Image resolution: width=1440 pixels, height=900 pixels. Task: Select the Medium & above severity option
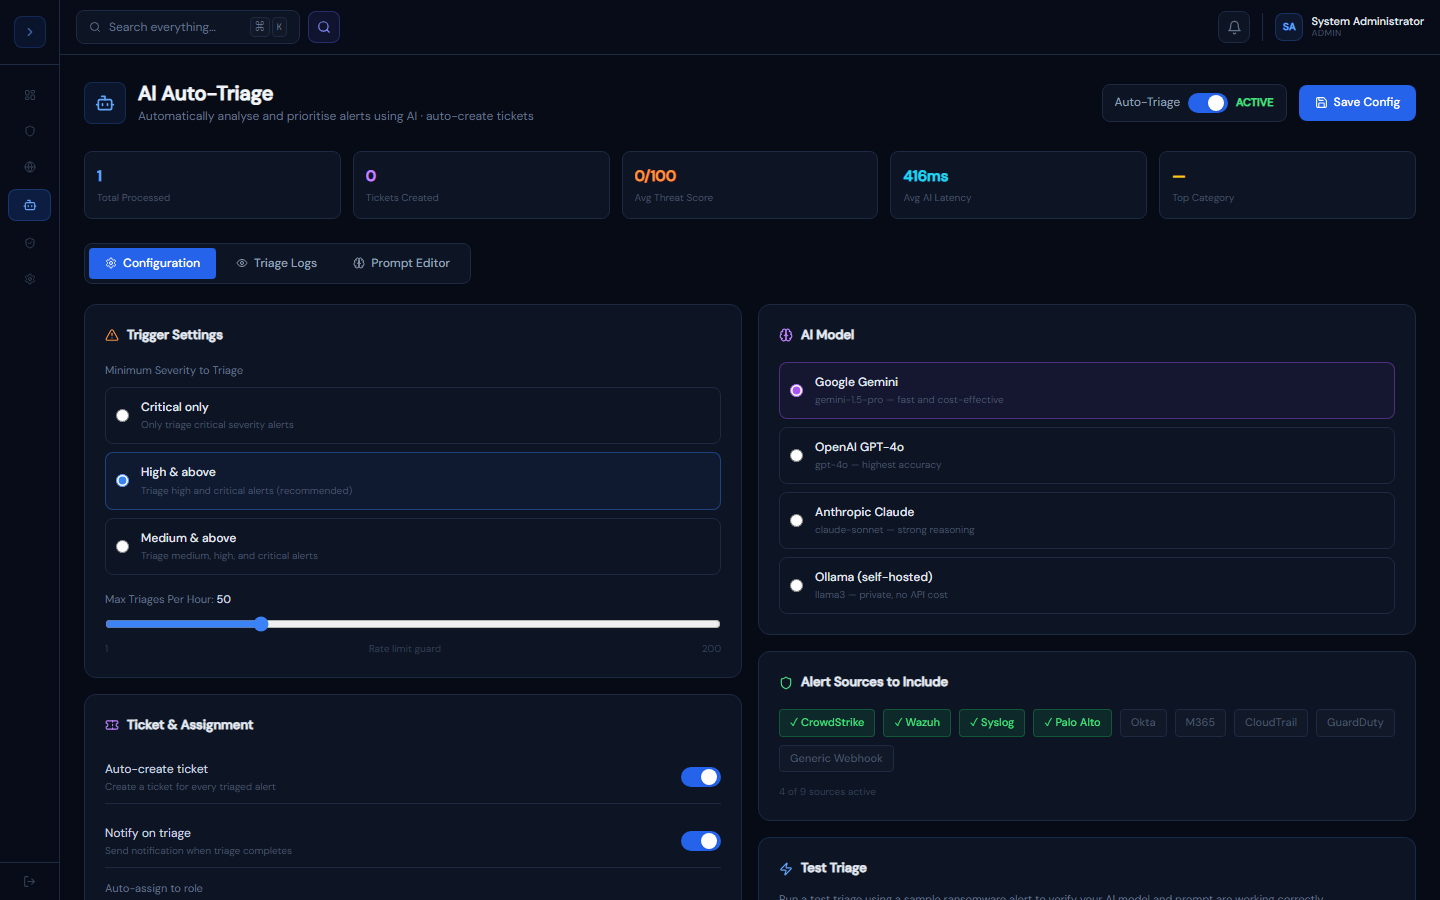pos(413,546)
